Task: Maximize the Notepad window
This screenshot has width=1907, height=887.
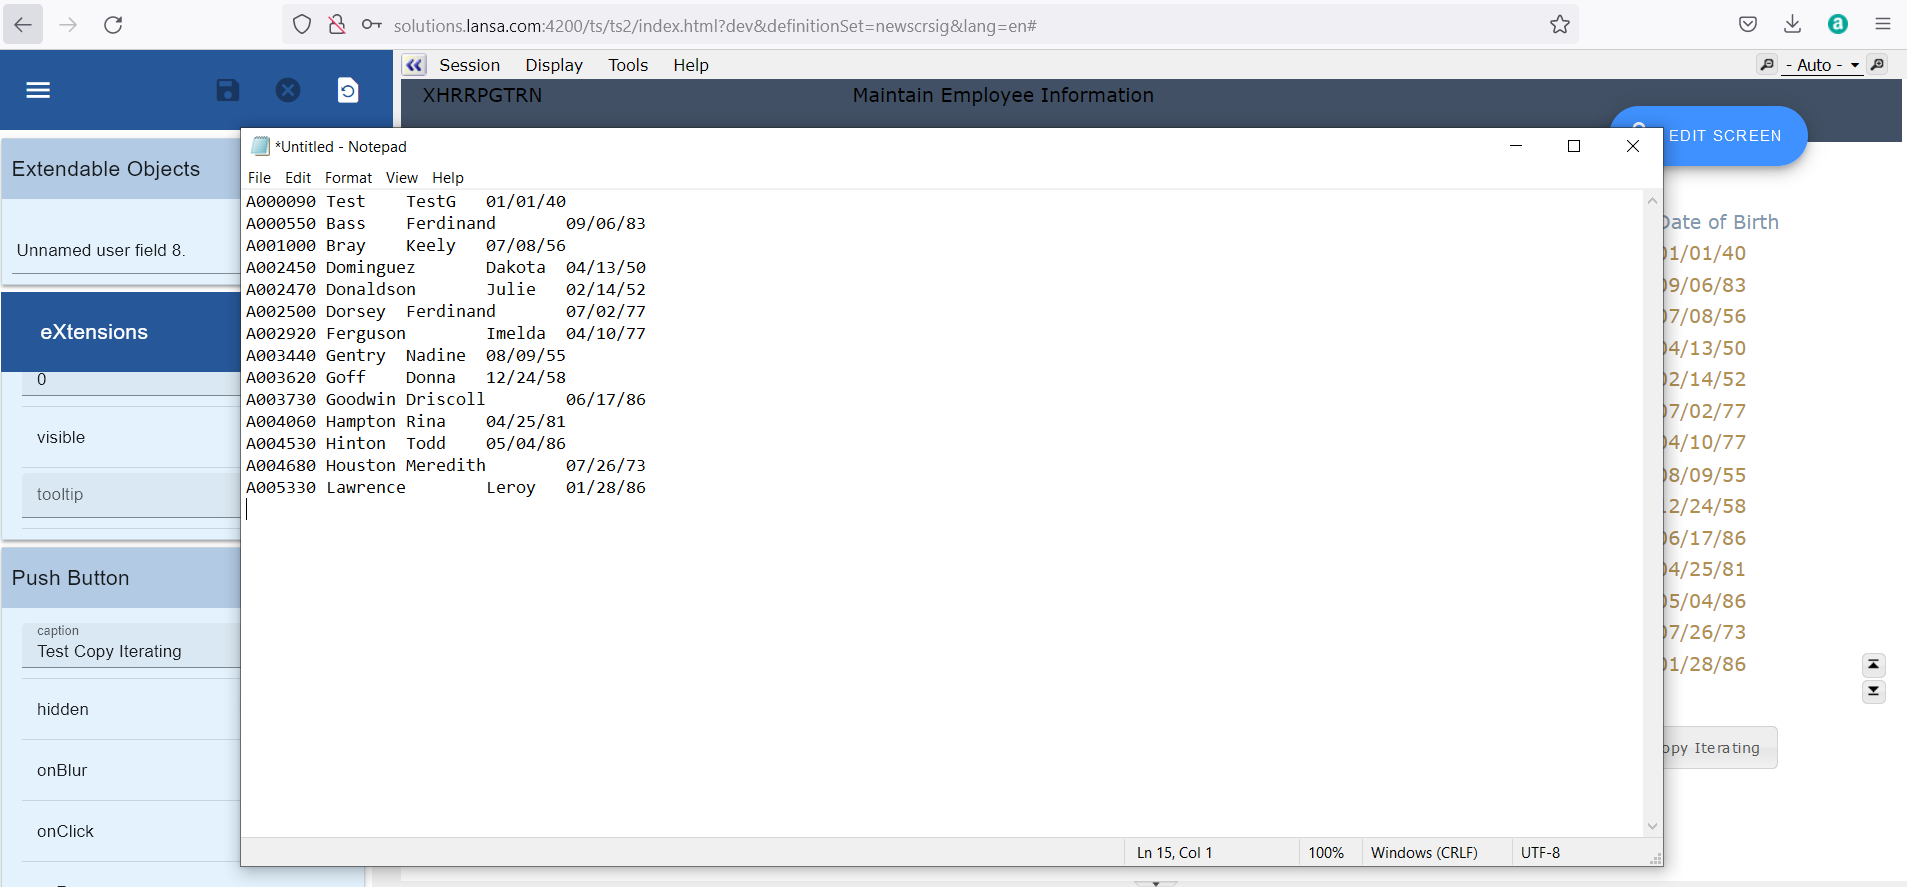Action: coord(1574,146)
